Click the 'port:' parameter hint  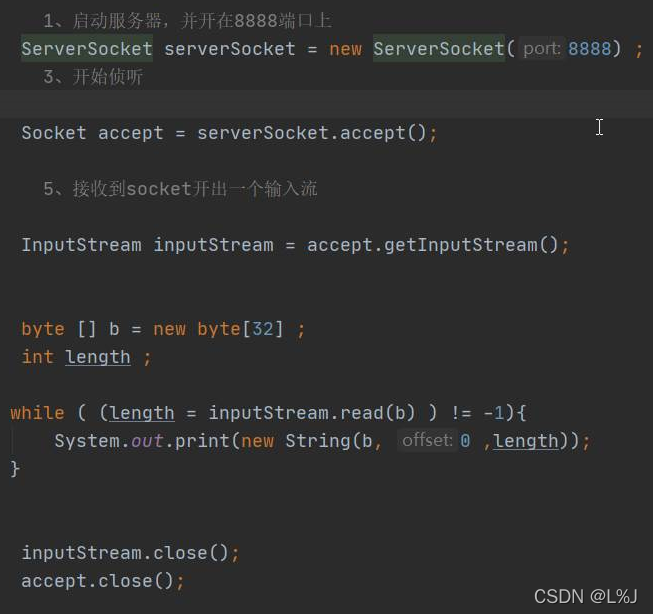(542, 49)
